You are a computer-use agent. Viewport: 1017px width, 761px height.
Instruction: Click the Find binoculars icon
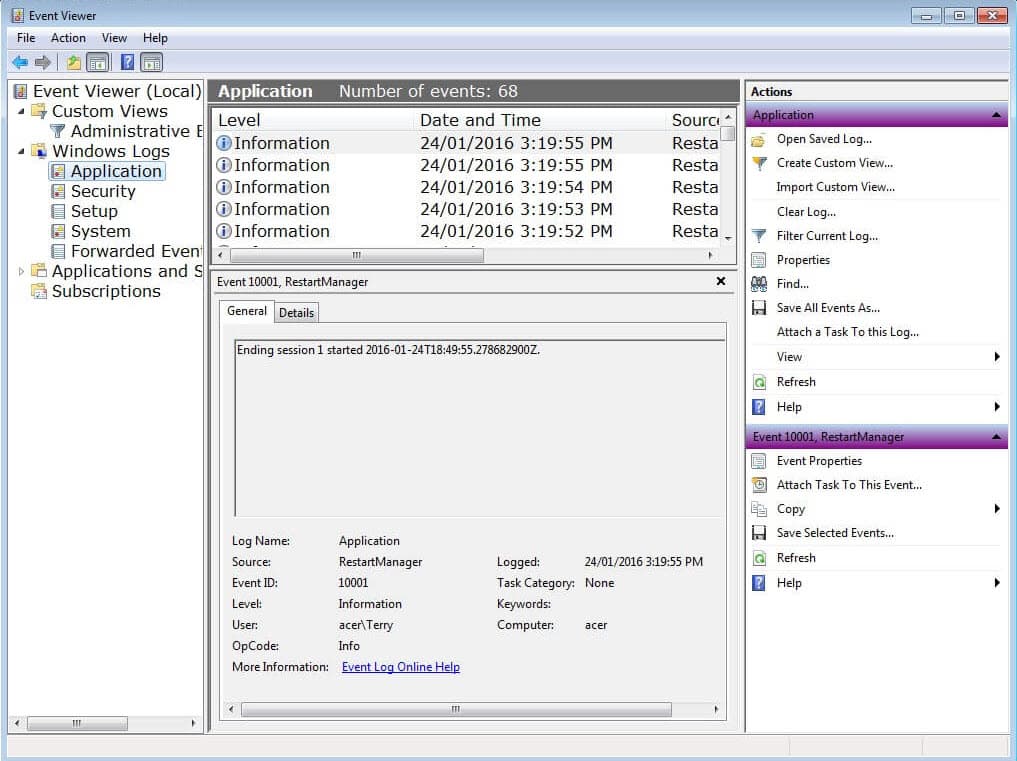(758, 284)
